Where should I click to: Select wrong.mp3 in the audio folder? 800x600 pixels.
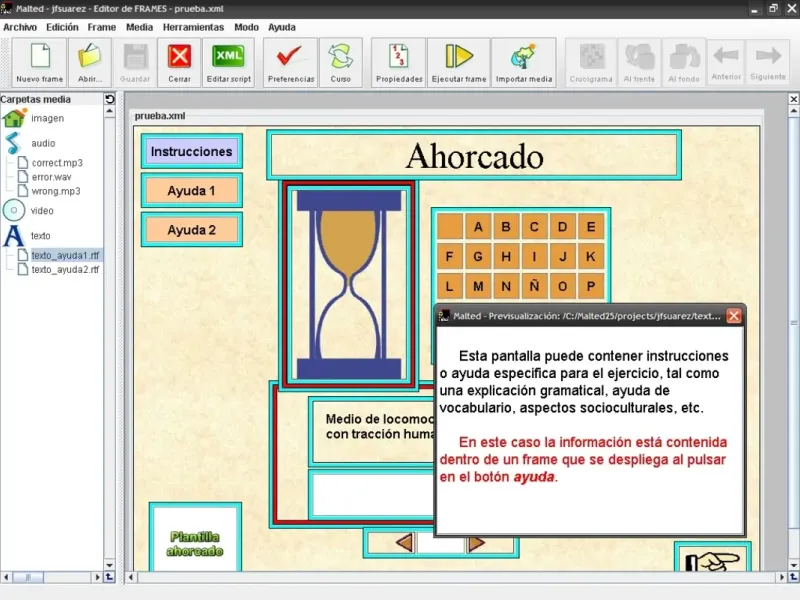[x=49, y=191]
